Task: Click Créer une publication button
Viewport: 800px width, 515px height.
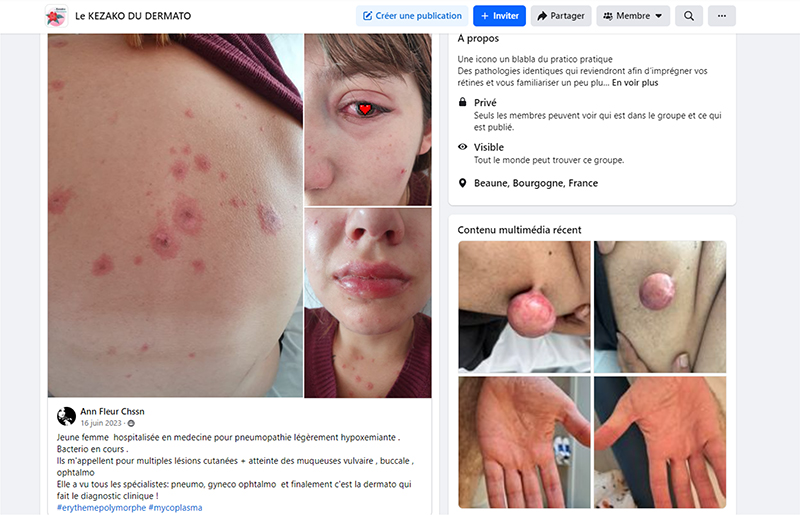Action: [x=412, y=16]
